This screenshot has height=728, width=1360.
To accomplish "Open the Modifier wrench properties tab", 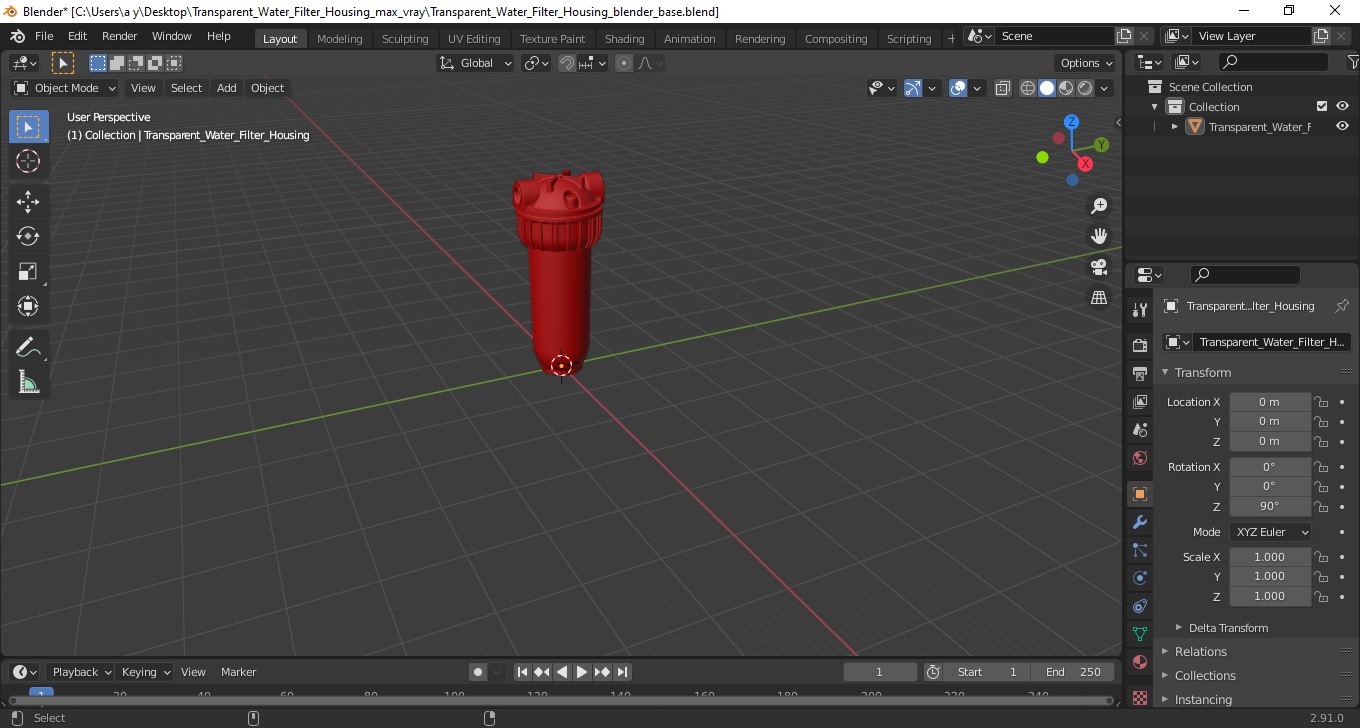I will pos(1139,522).
